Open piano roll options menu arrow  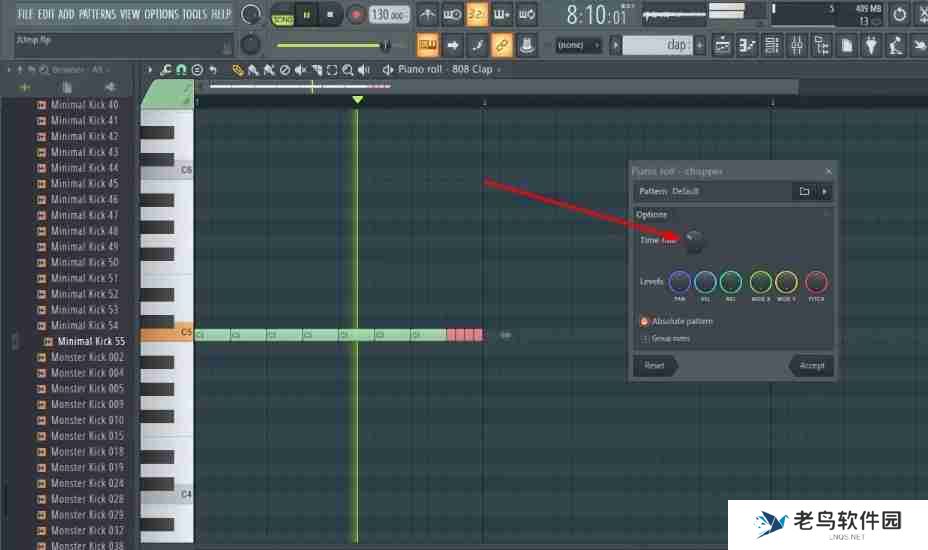pos(150,70)
